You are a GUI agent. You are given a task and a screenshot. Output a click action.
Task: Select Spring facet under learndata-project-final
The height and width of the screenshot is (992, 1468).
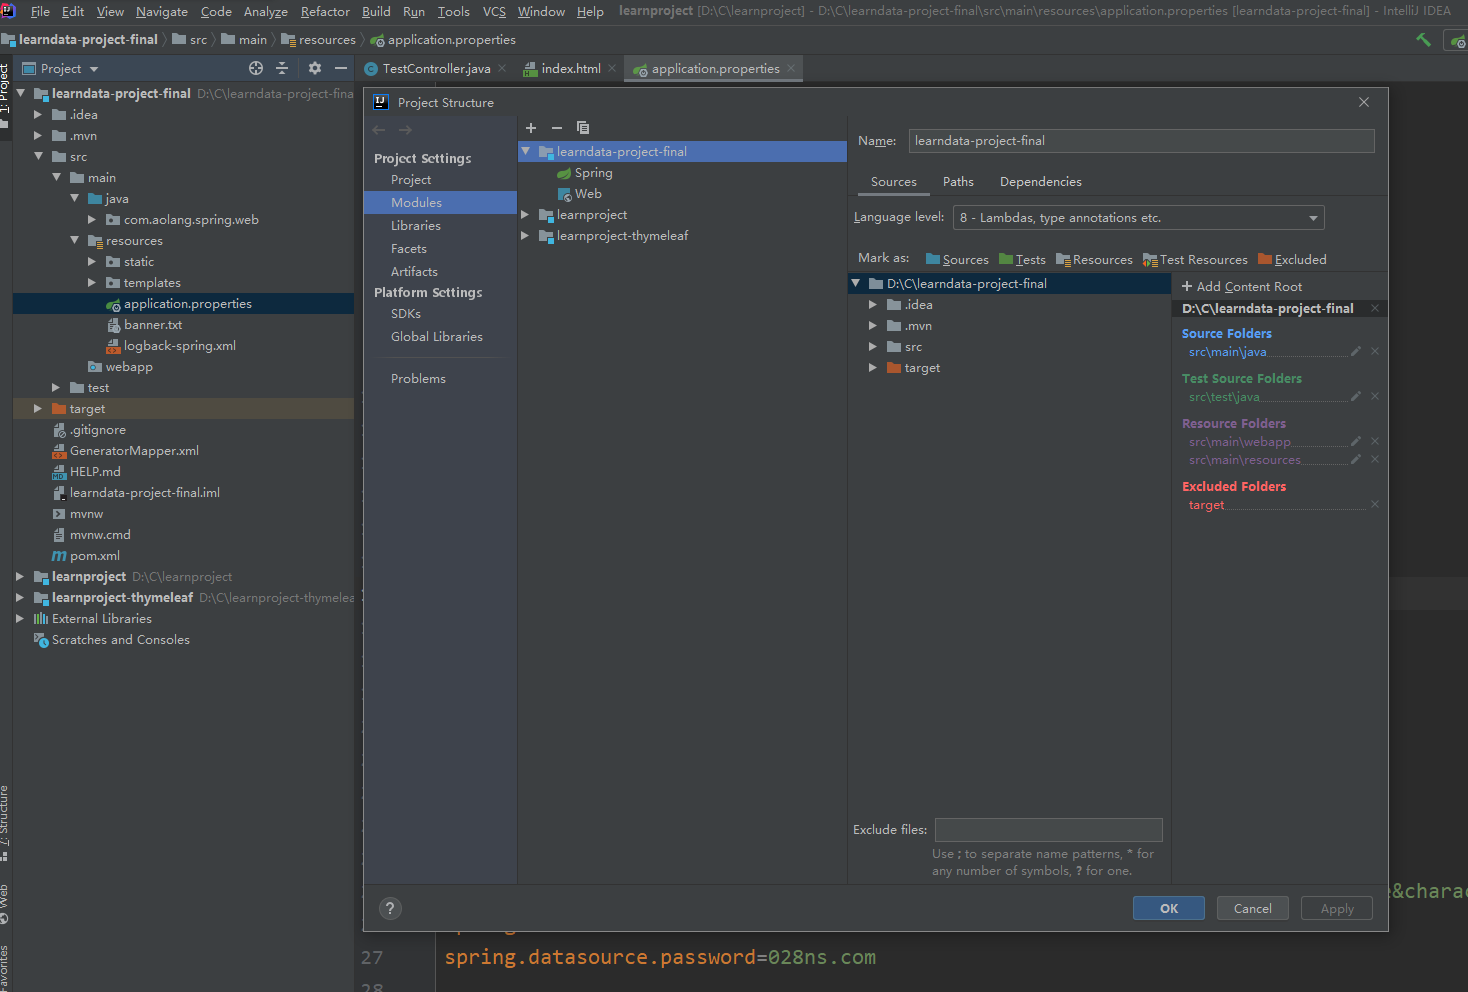585,172
